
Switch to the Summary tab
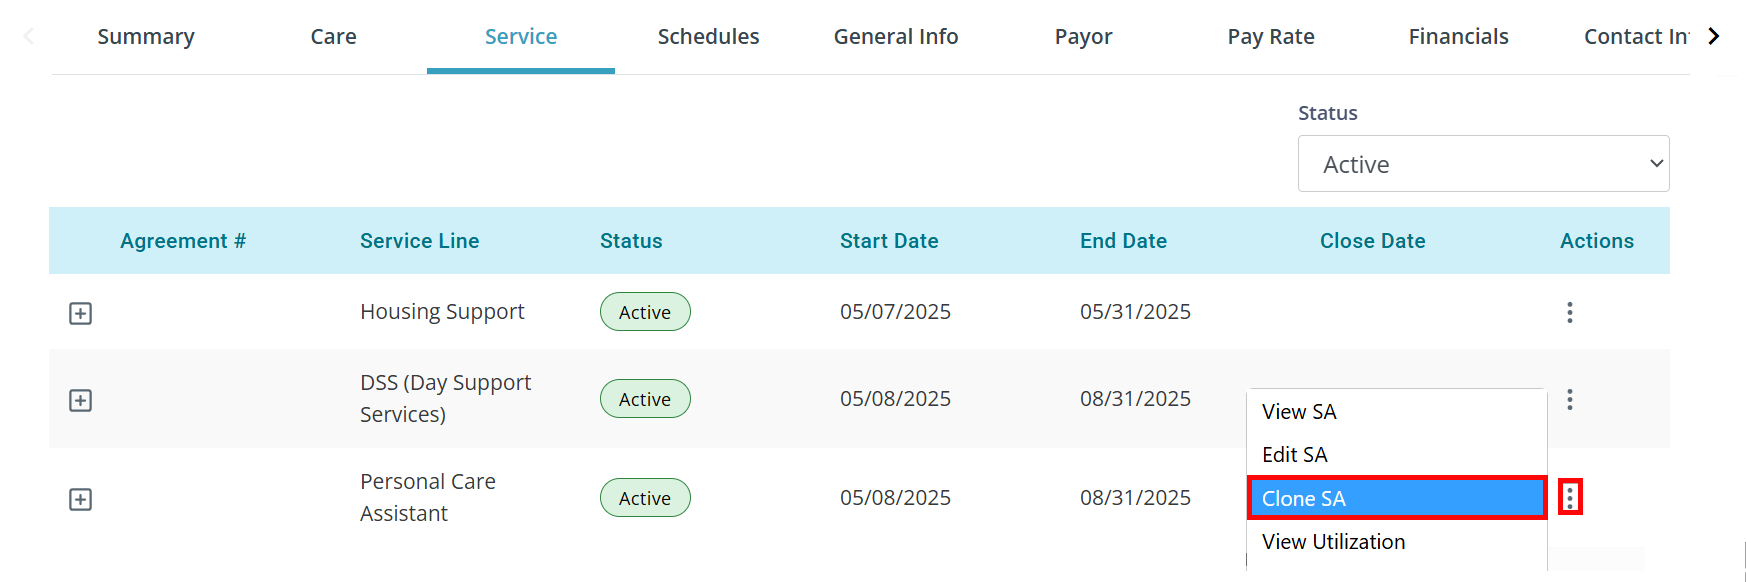146,37
